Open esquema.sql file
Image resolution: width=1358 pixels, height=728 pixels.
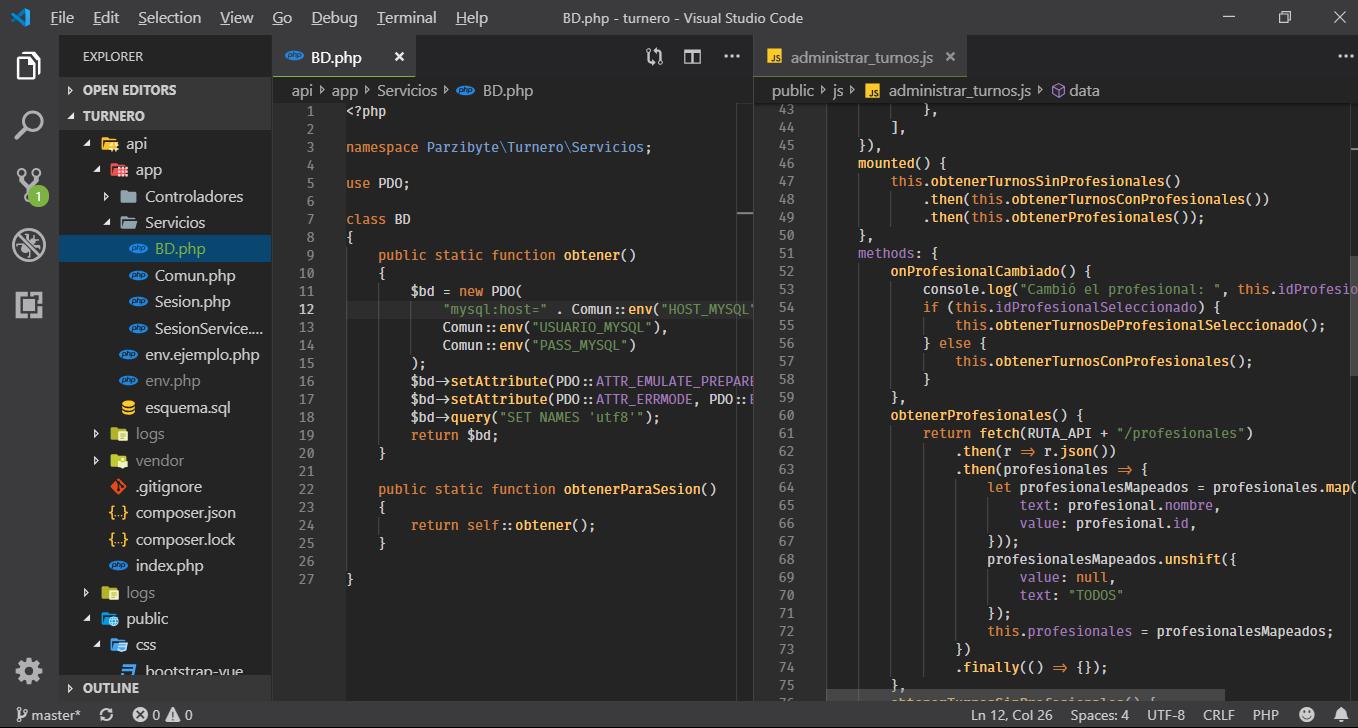click(165, 407)
